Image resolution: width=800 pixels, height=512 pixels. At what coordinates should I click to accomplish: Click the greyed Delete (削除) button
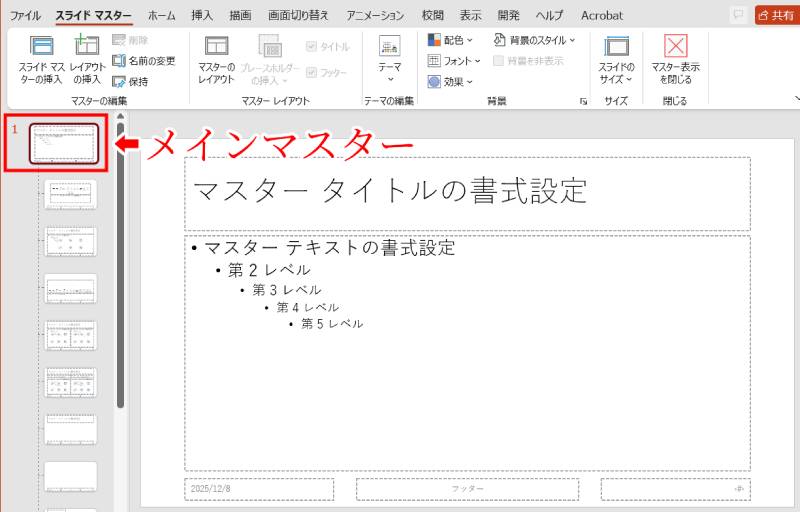click(x=130, y=40)
